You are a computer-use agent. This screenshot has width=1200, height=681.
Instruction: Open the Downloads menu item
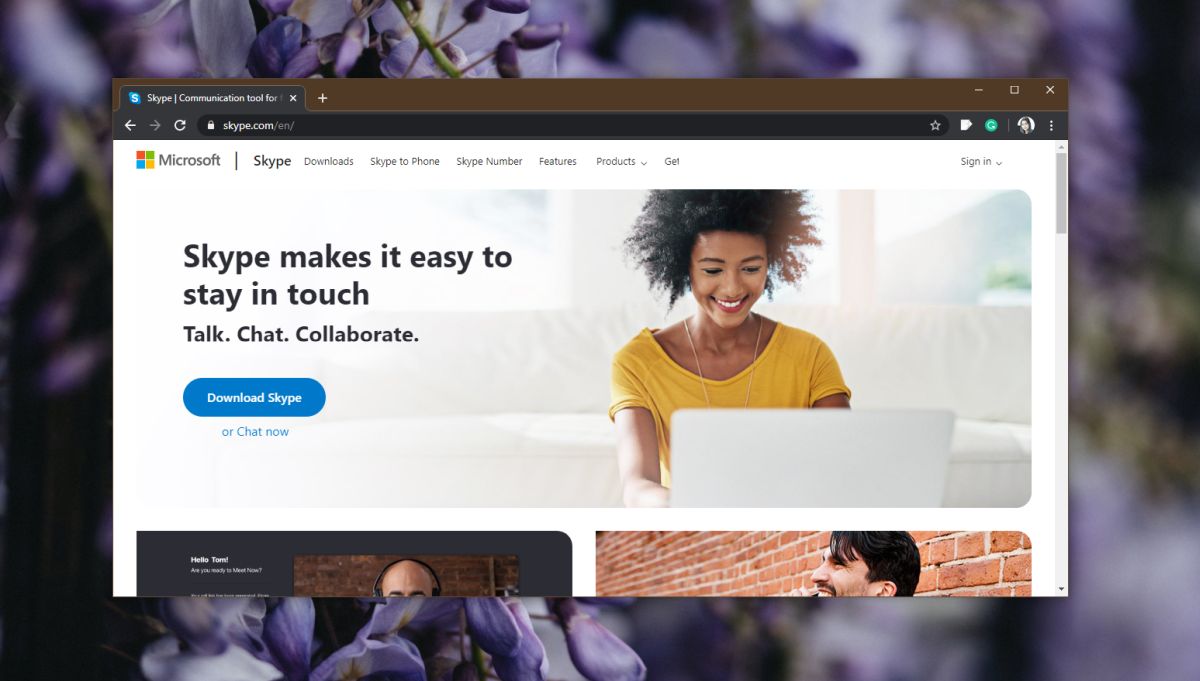(x=329, y=161)
